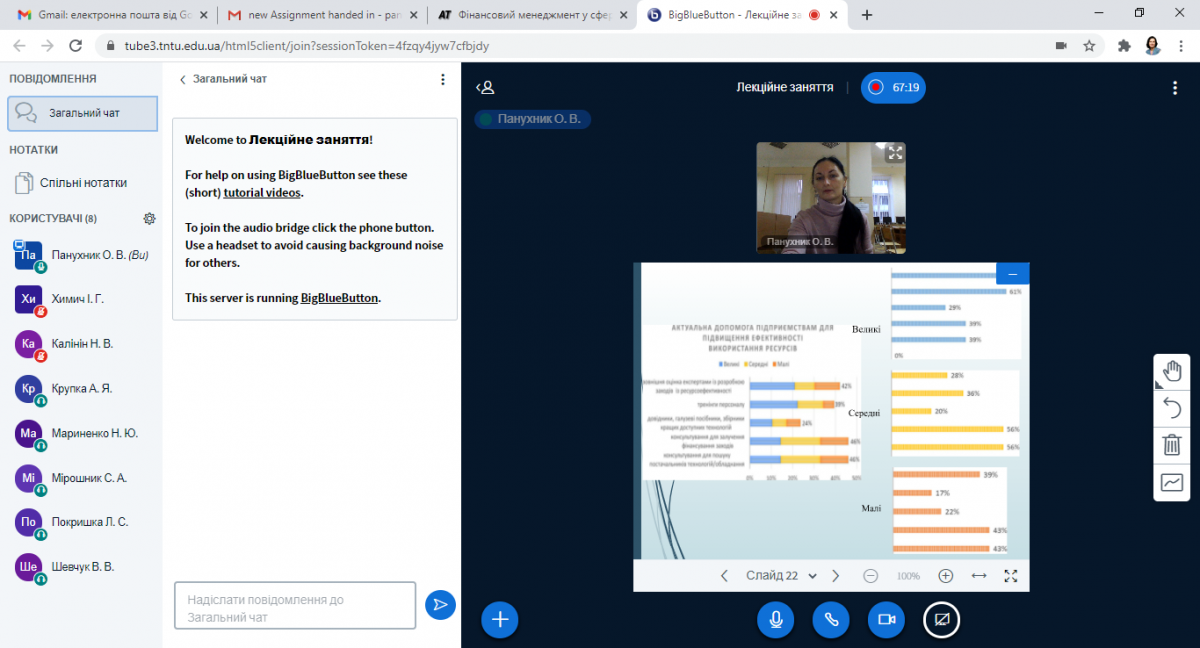Image resolution: width=1200 pixels, height=648 pixels.
Task: Undo the last whiteboard annotation
Action: click(x=1171, y=408)
